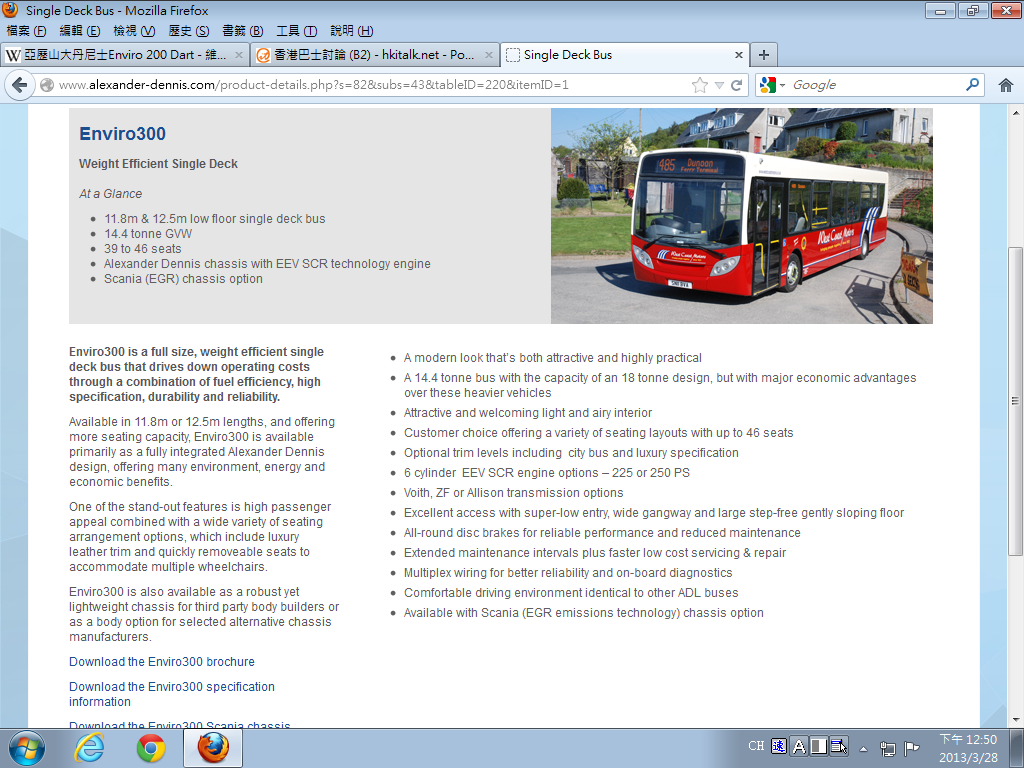Click '39 to 46 seats' bullet

pos(142,249)
